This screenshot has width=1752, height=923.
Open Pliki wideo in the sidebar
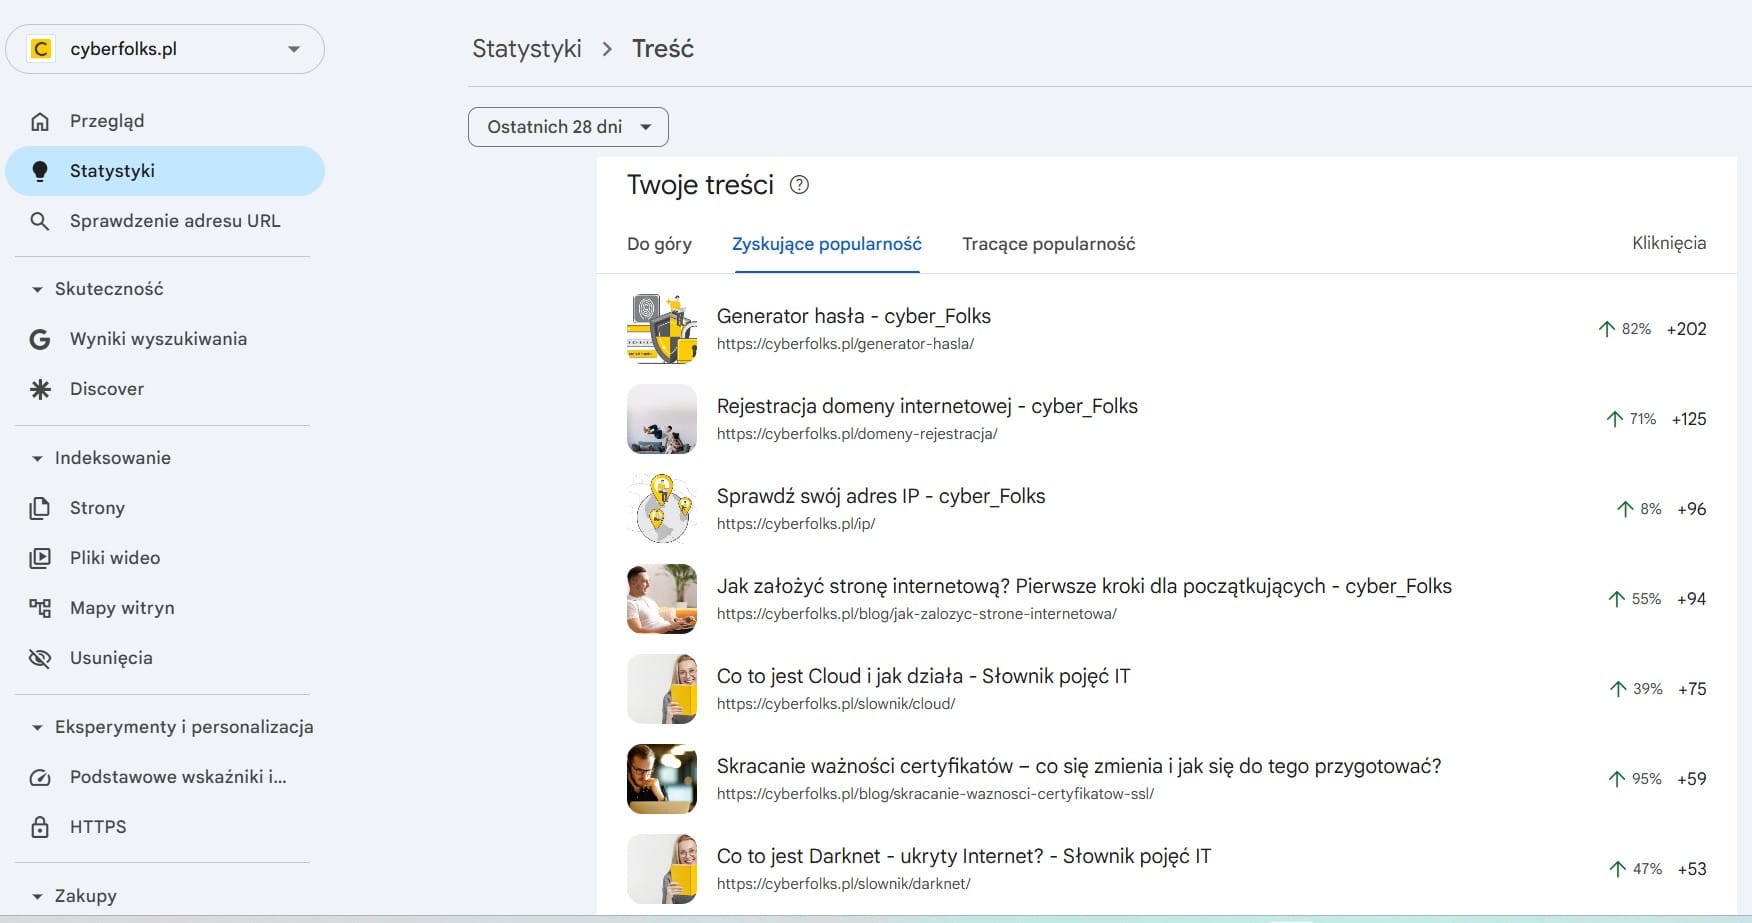coord(165,558)
